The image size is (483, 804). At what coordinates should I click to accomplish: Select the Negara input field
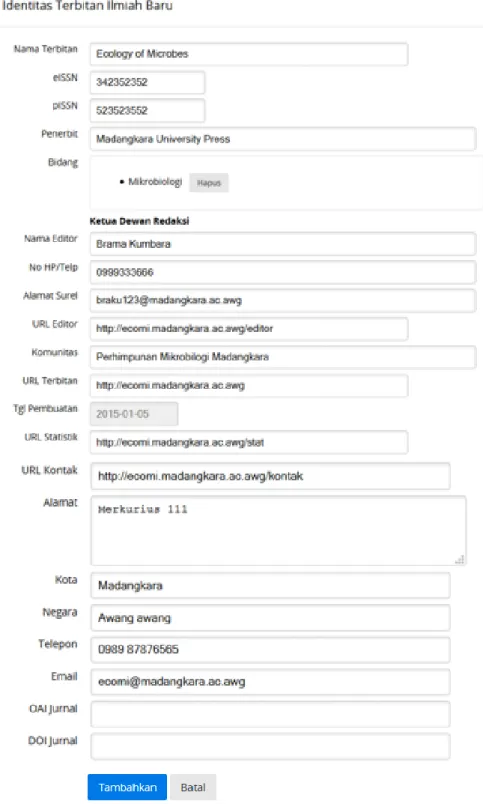(271, 617)
